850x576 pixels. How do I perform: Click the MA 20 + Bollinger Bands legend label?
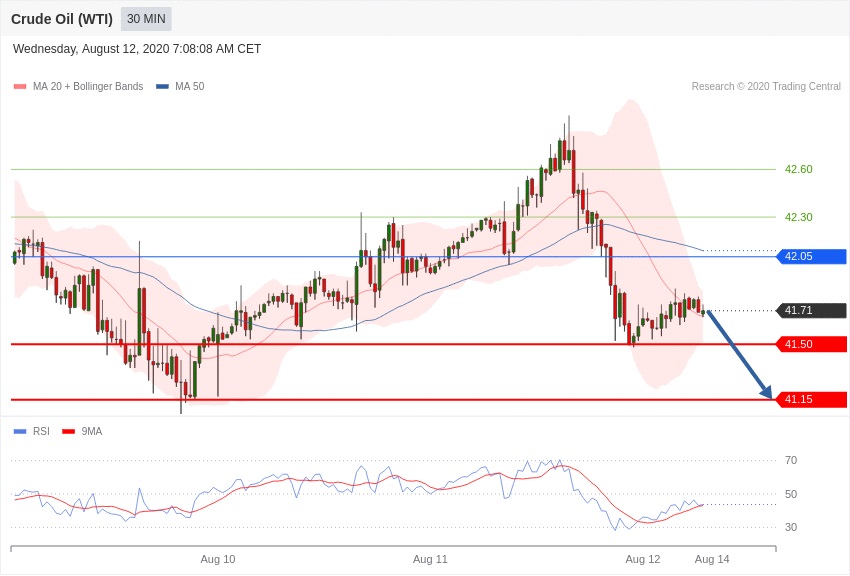pos(88,87)
